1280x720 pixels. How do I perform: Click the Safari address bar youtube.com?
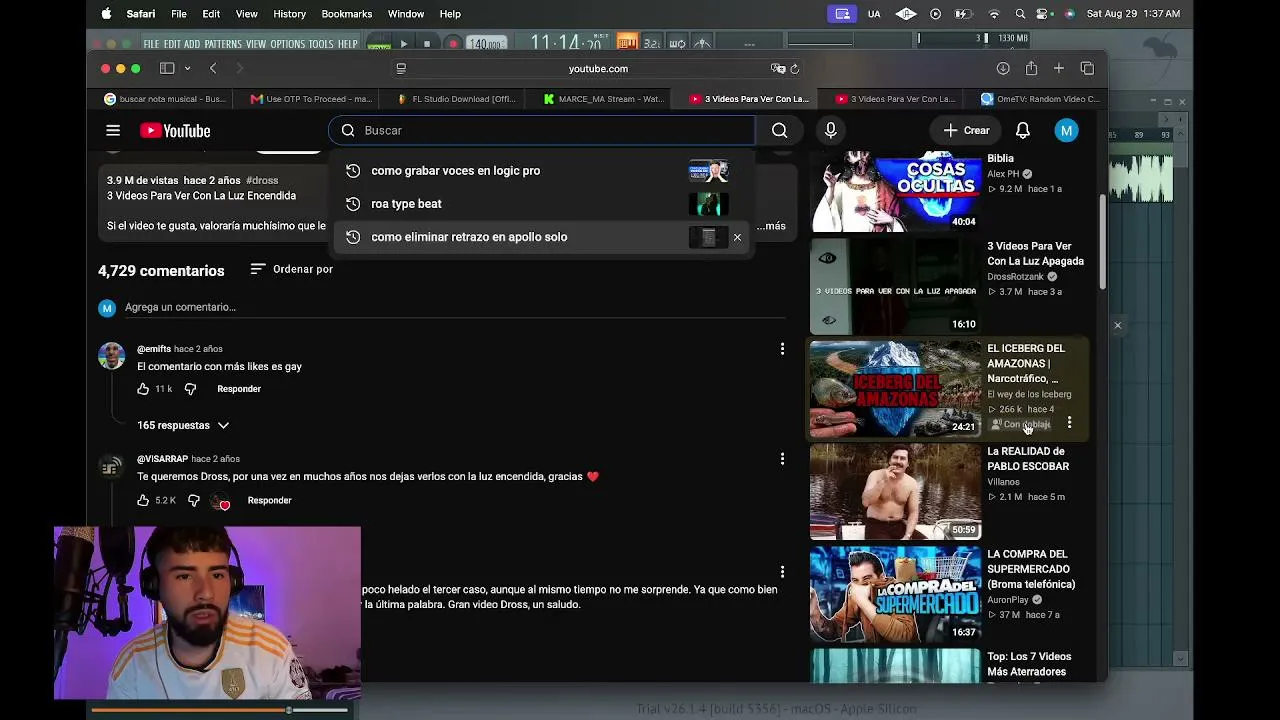coord(598,68)
